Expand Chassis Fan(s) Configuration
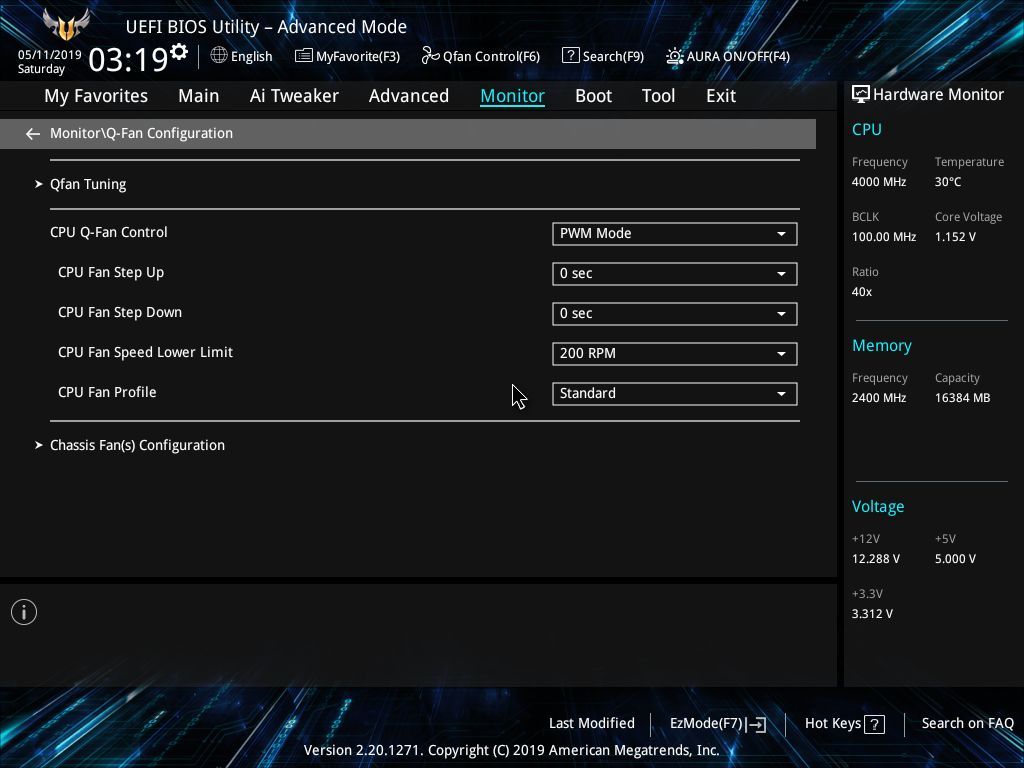The image size is (1024, 768). (137, 445)
